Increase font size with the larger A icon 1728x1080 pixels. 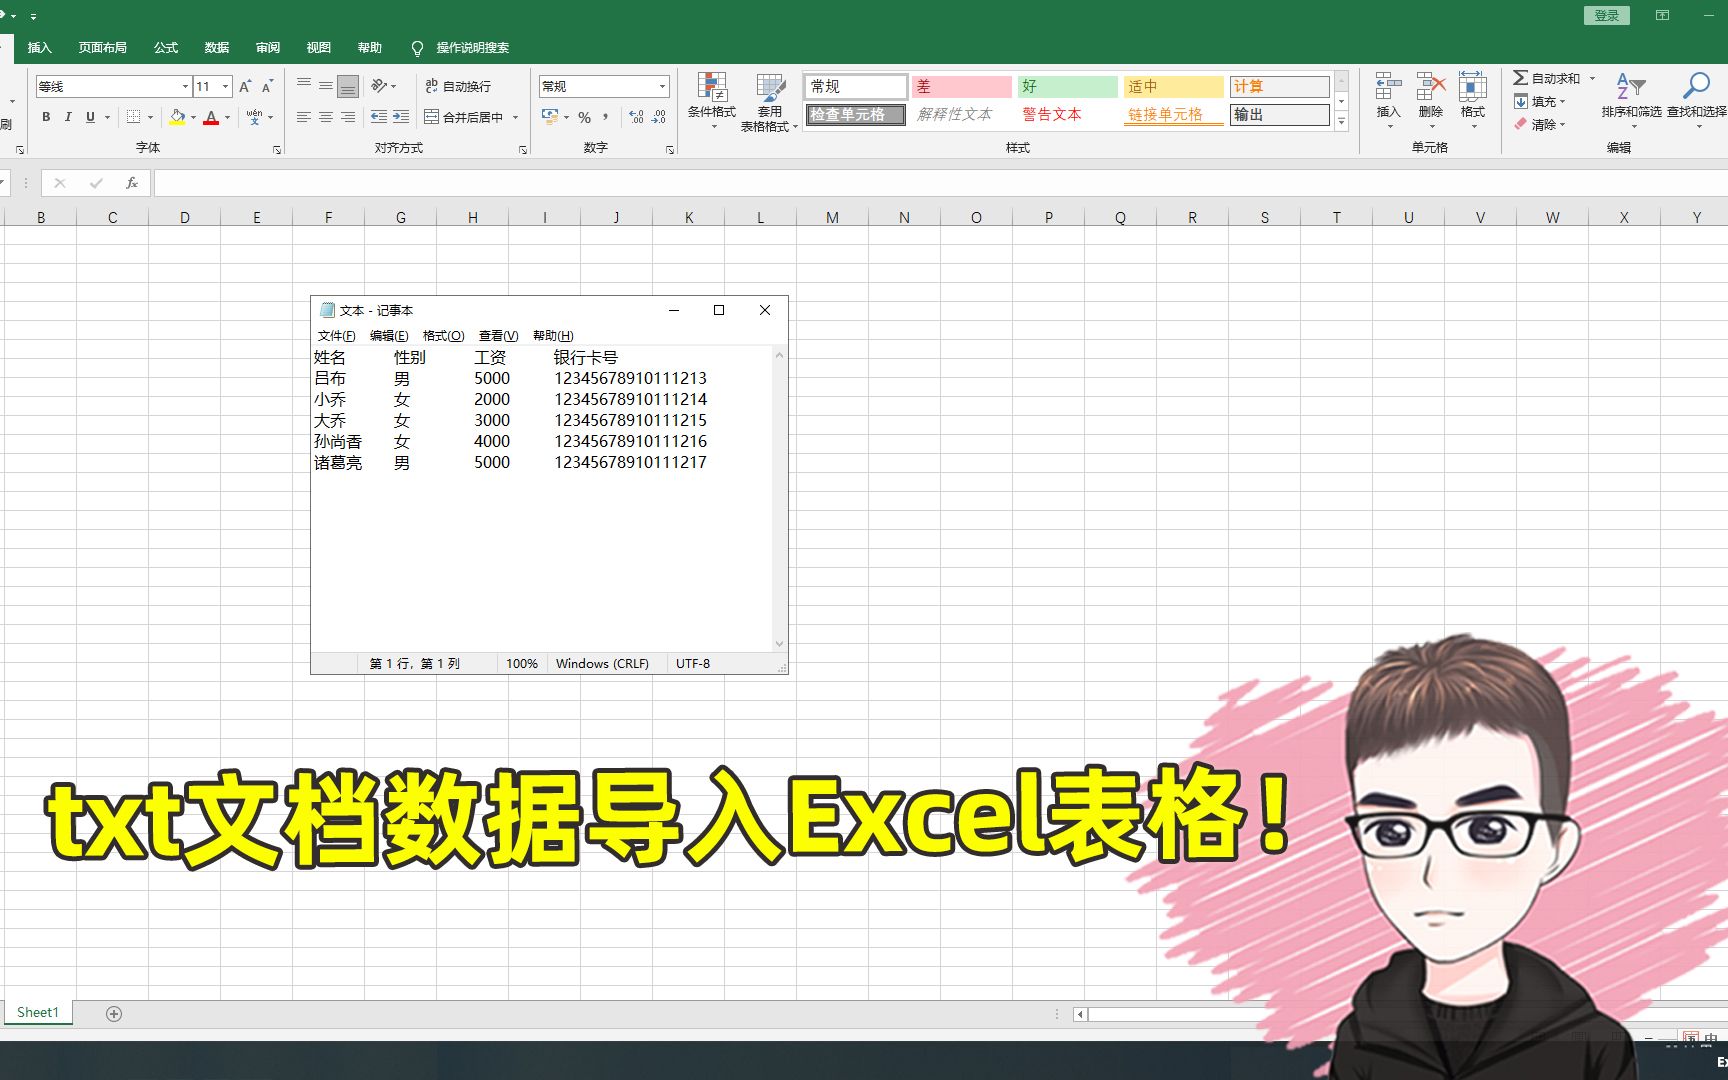pyautogui.click(x=245, y=87)
